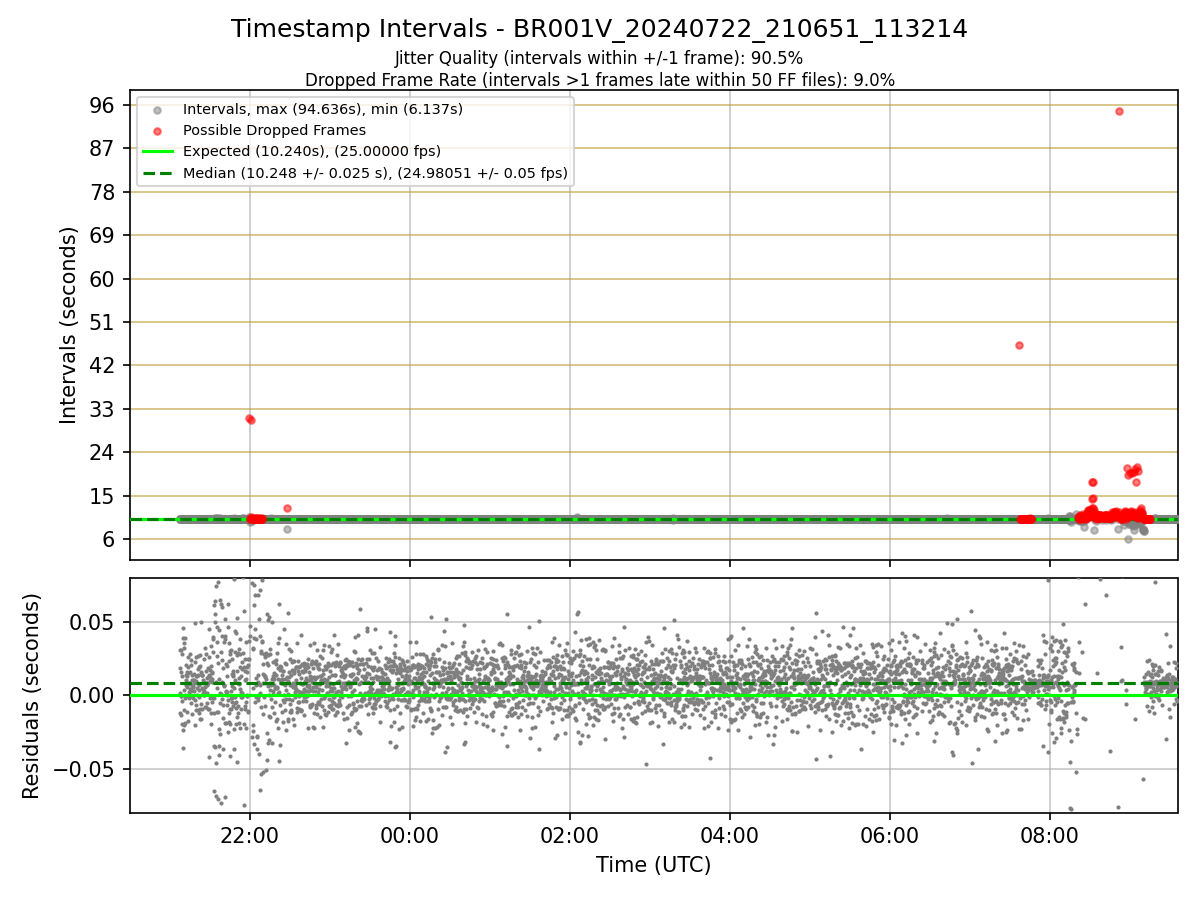Viewport: 1200px width, 900px height.
Task: Click the 33 y-axis tick label
Action: pyautogui.click(x=103, y=409)
